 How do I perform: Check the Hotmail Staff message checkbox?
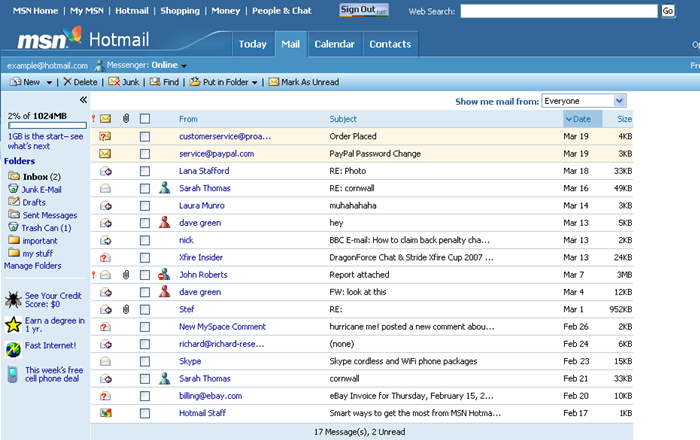pos(145,413)
